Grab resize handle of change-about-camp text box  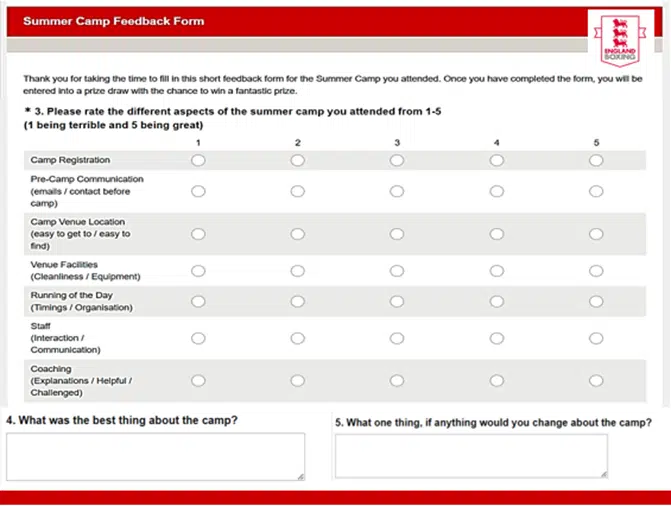(602, 473)
